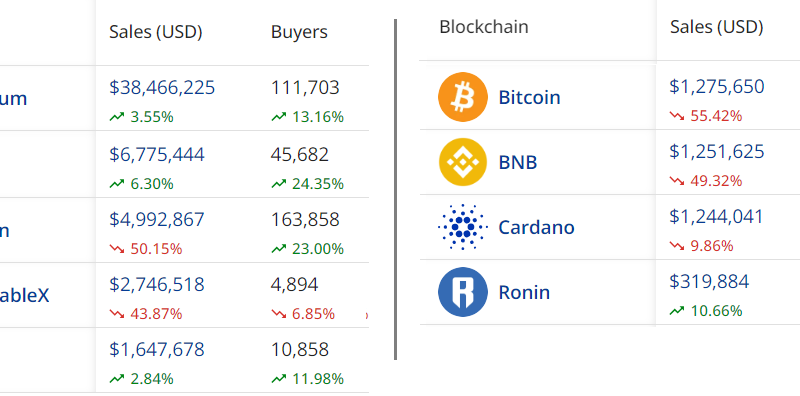Viewport: 800px width, 396px height.
Task: Click the red down arrow beside 55.42%
Action: pos(677,116)
